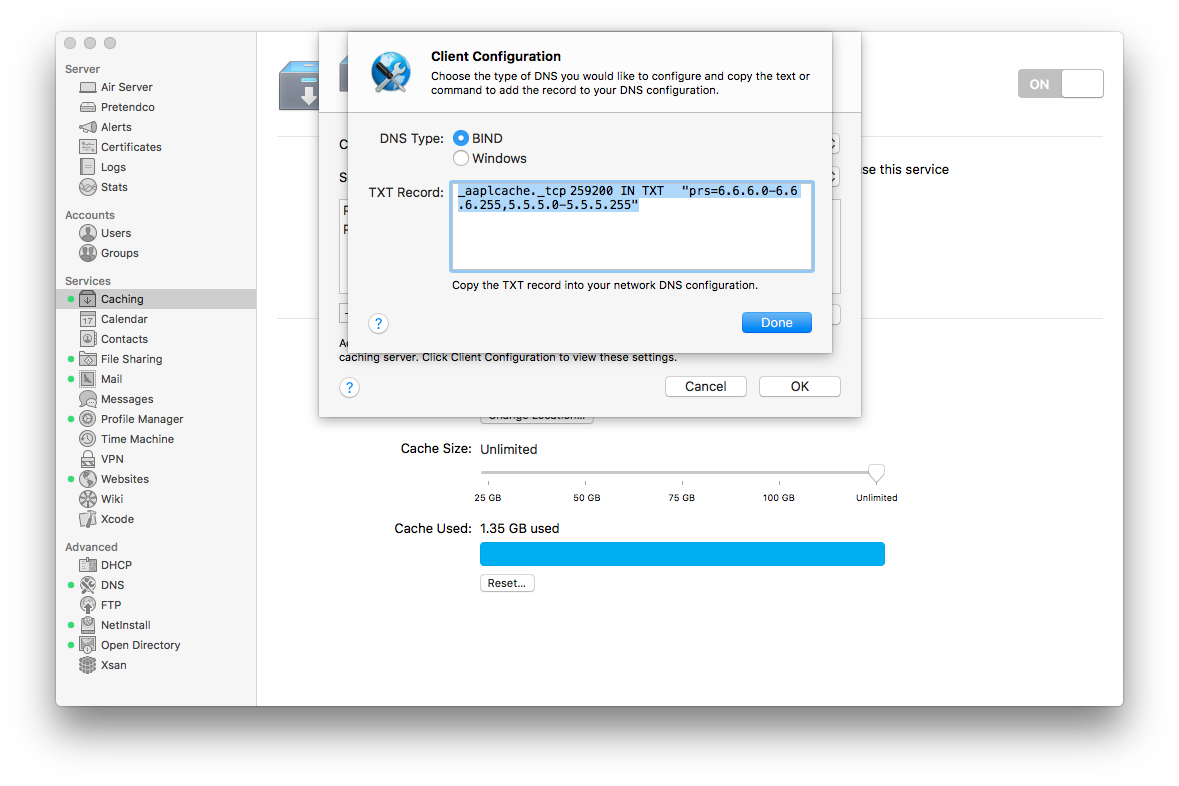Click inside the TXT Record text field
This screenshot has width=1179, height=786.
pyautogui.click(x=632, y=226)
